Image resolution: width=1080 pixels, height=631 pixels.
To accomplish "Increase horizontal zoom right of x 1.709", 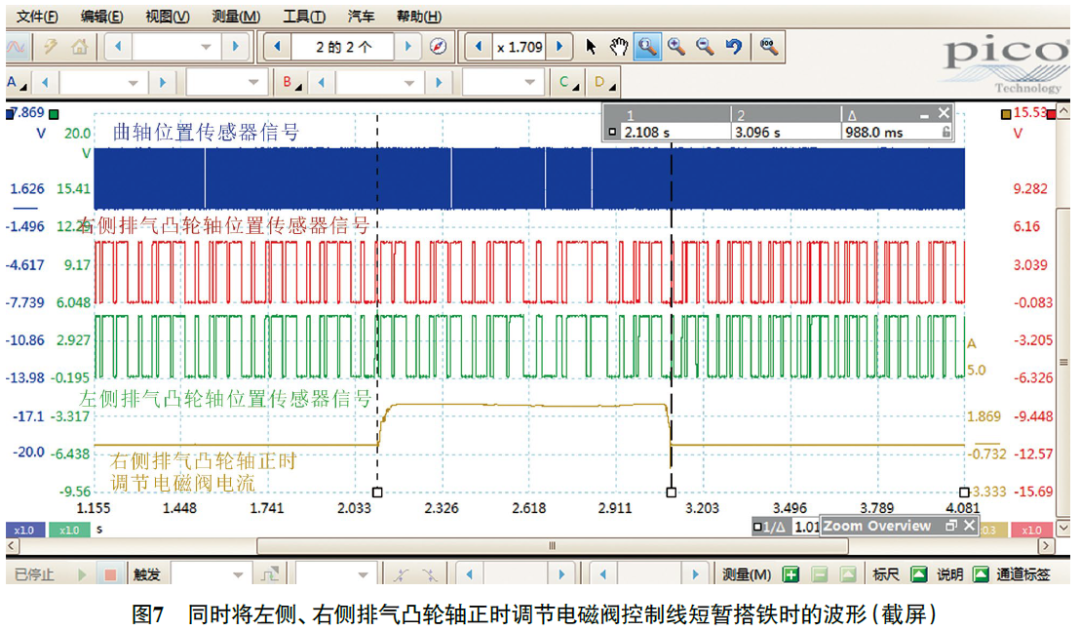I will point(559,47).
